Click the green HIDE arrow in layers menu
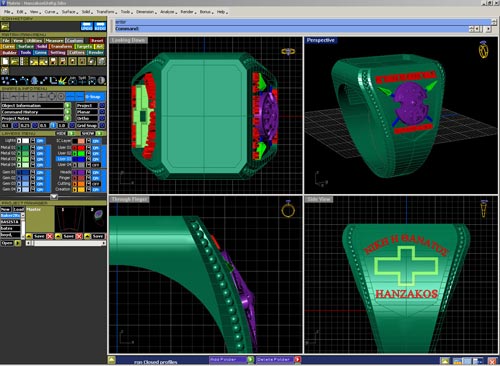 click(72, 133)
